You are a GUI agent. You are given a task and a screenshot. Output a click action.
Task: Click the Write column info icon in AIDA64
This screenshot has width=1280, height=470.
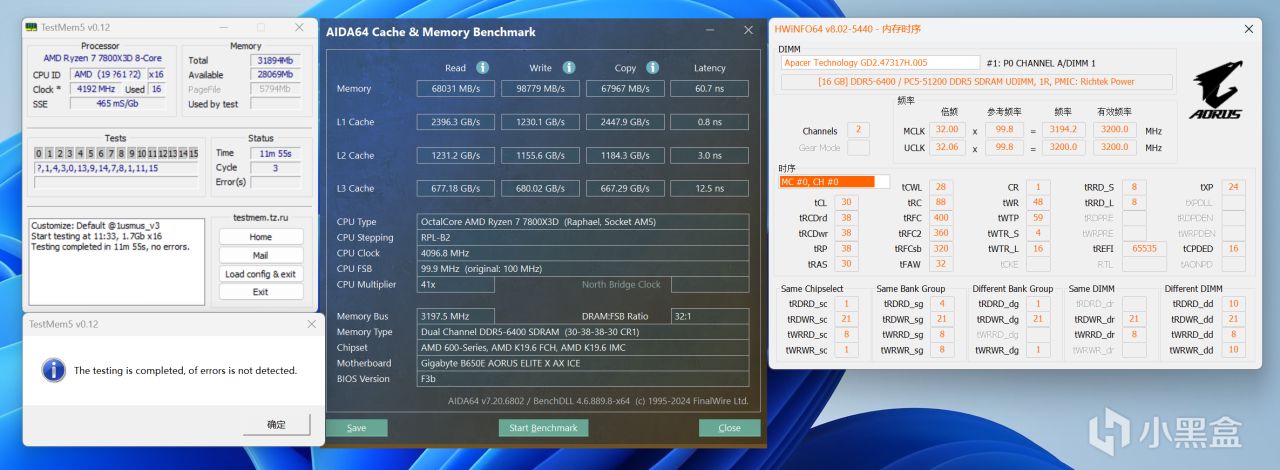point(568,67)
